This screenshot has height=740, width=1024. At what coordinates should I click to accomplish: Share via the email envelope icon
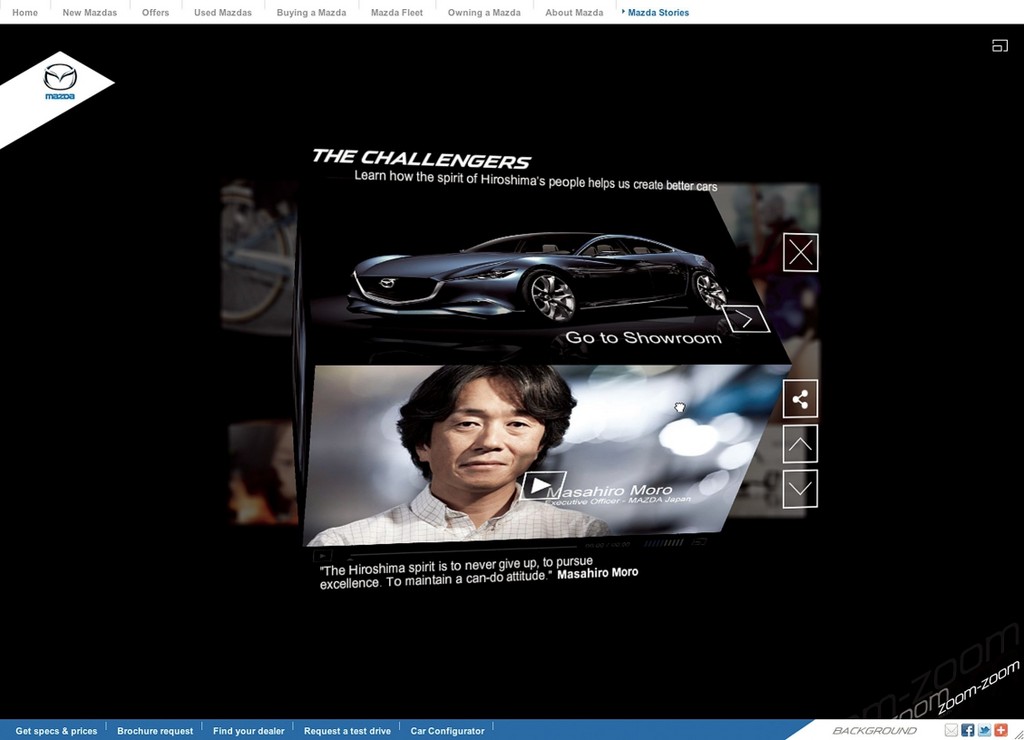pos(951,730)
